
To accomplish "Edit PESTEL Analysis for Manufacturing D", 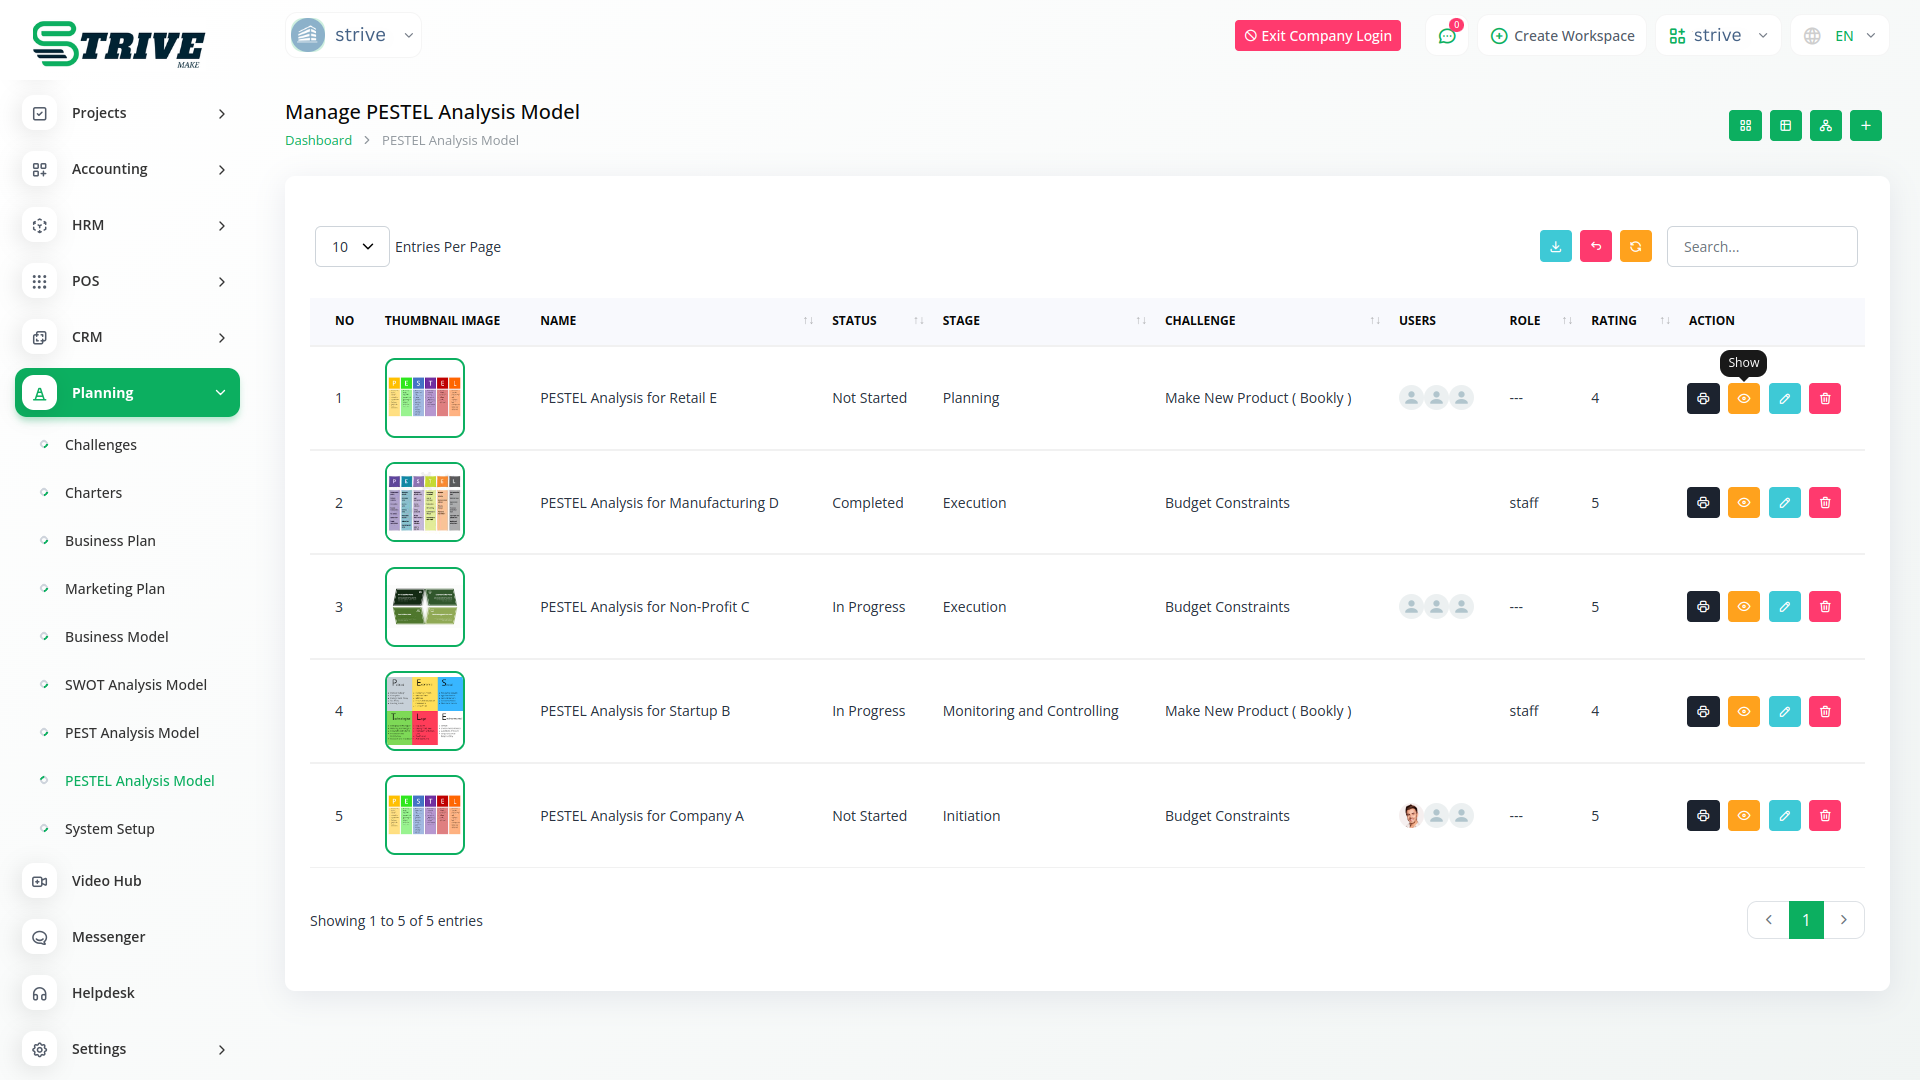I will pyautogui.click(x=1784, y=502).
